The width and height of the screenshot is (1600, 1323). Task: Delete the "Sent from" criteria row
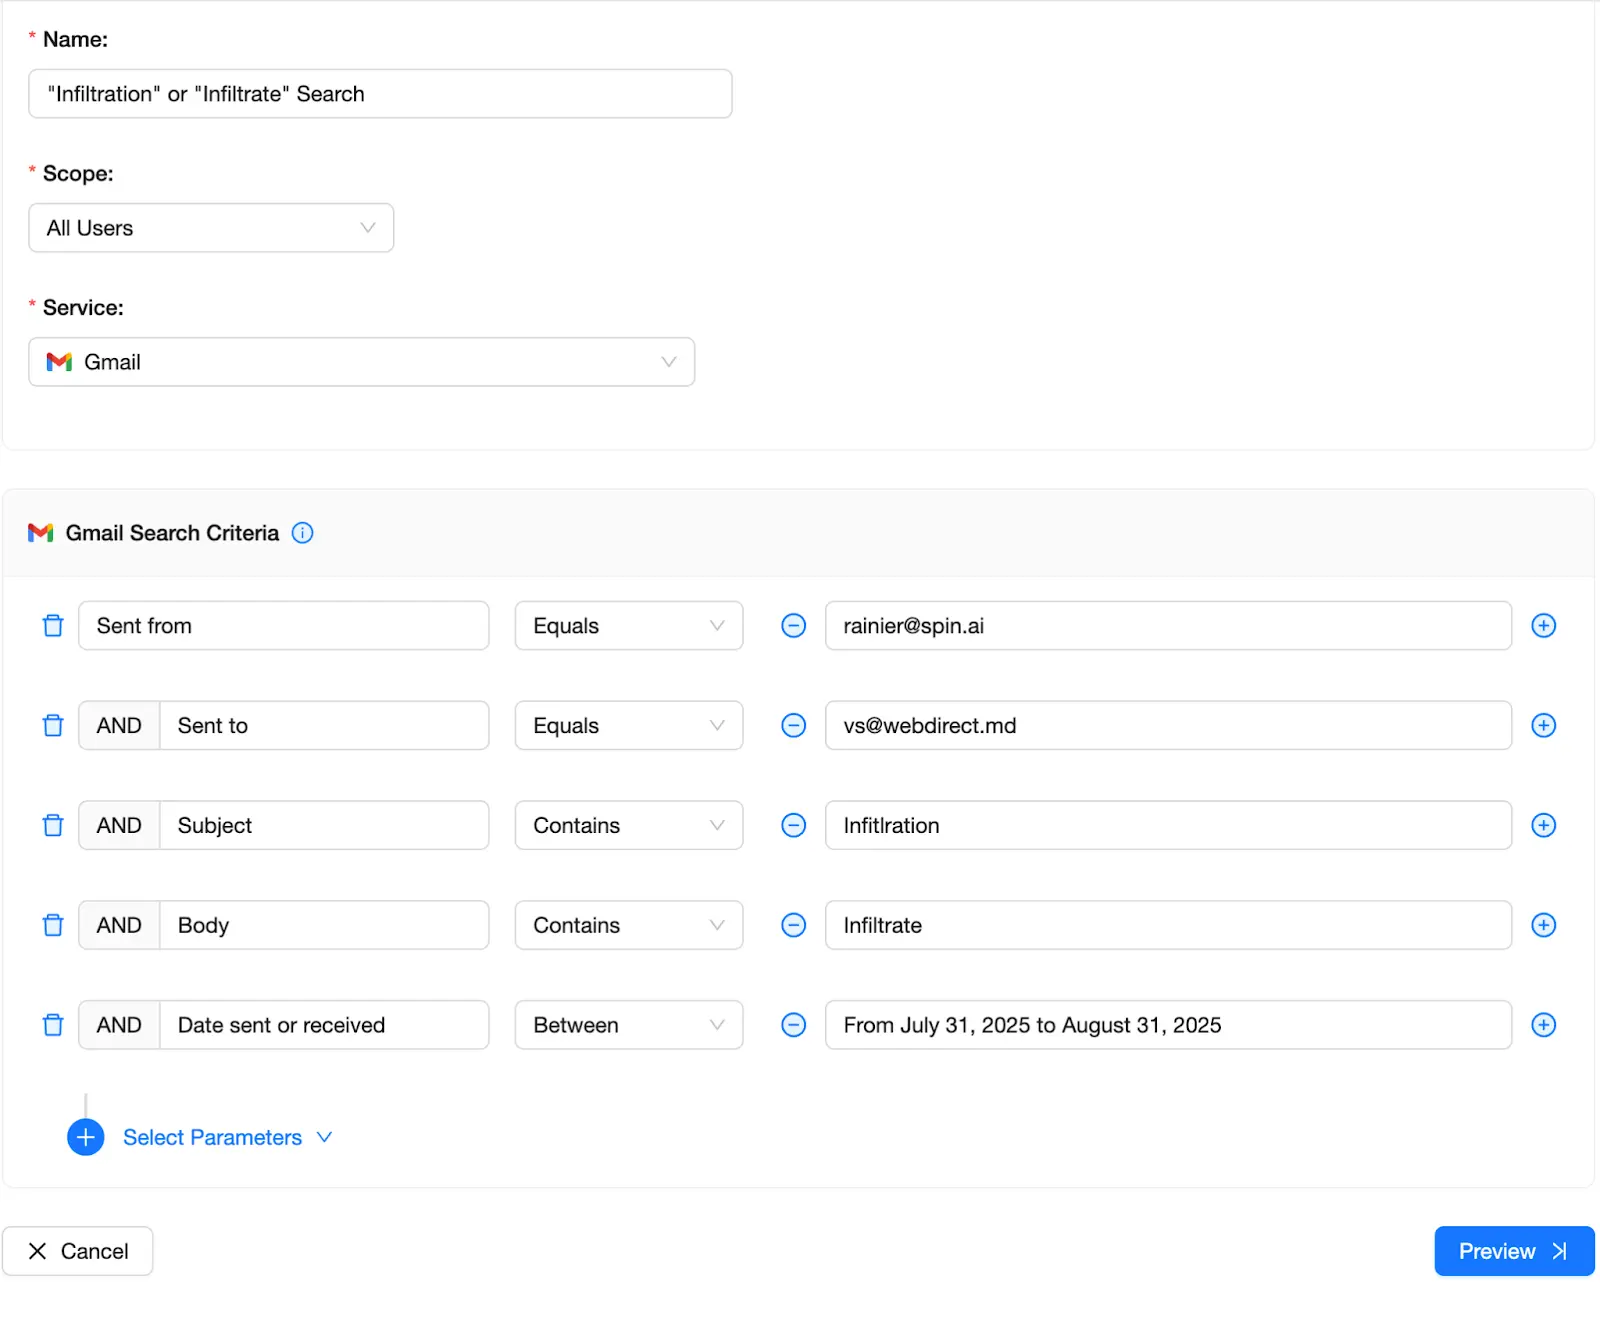click(52, 625)
